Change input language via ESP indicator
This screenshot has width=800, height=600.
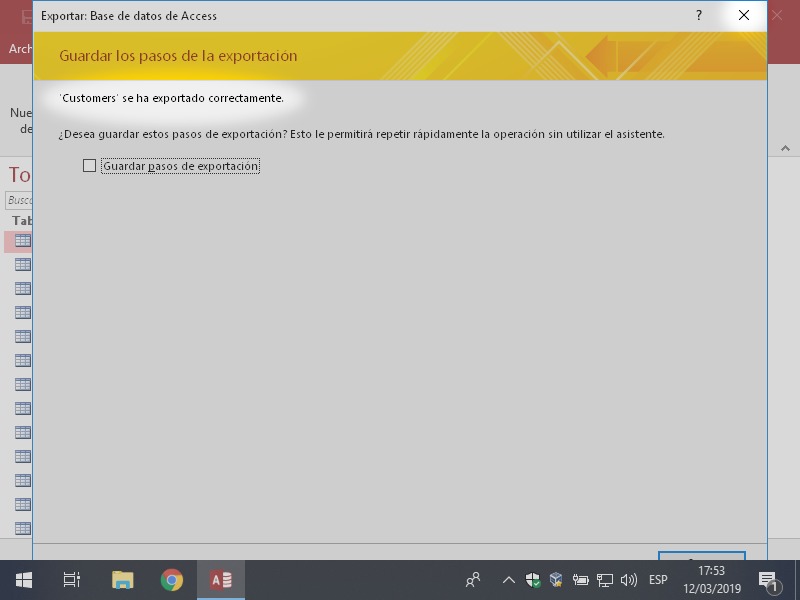click(x=658, y=580)
